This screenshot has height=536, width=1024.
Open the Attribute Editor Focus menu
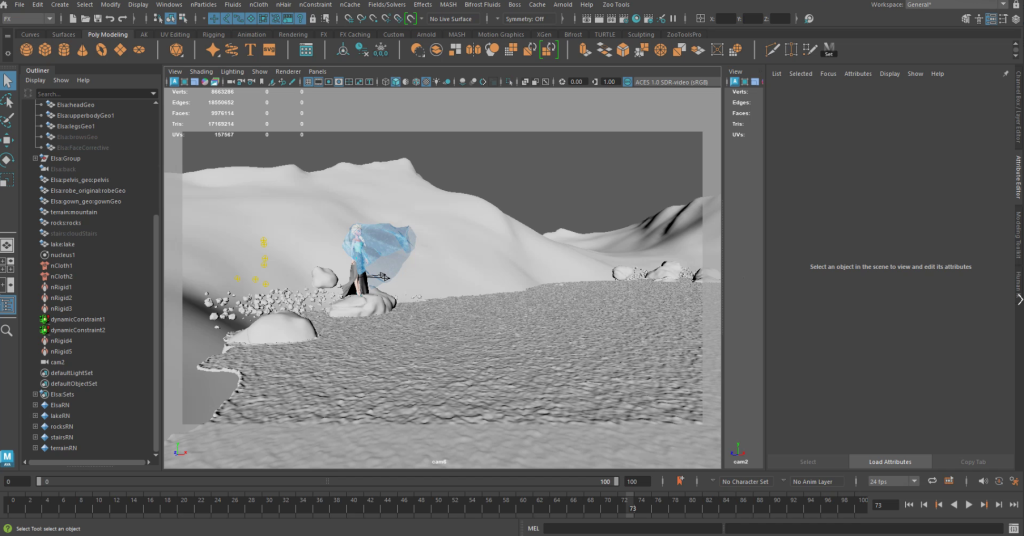point(828,74)
